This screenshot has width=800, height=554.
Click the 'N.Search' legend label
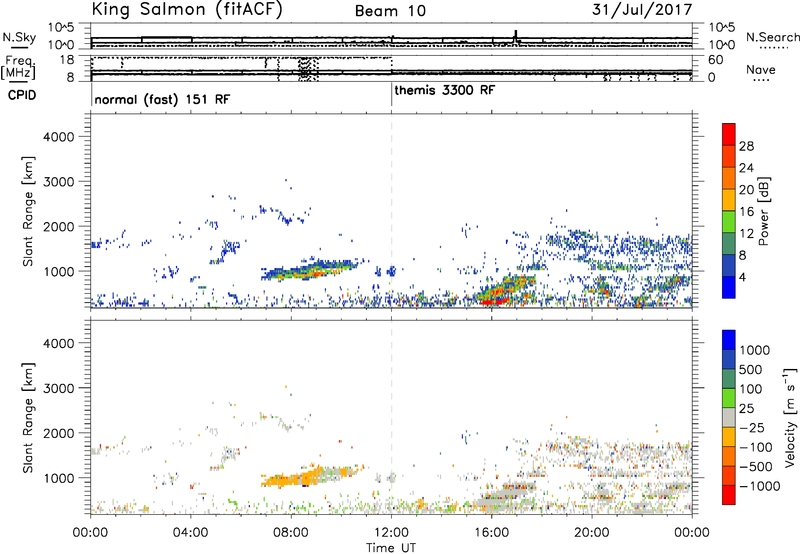point(773,37)
